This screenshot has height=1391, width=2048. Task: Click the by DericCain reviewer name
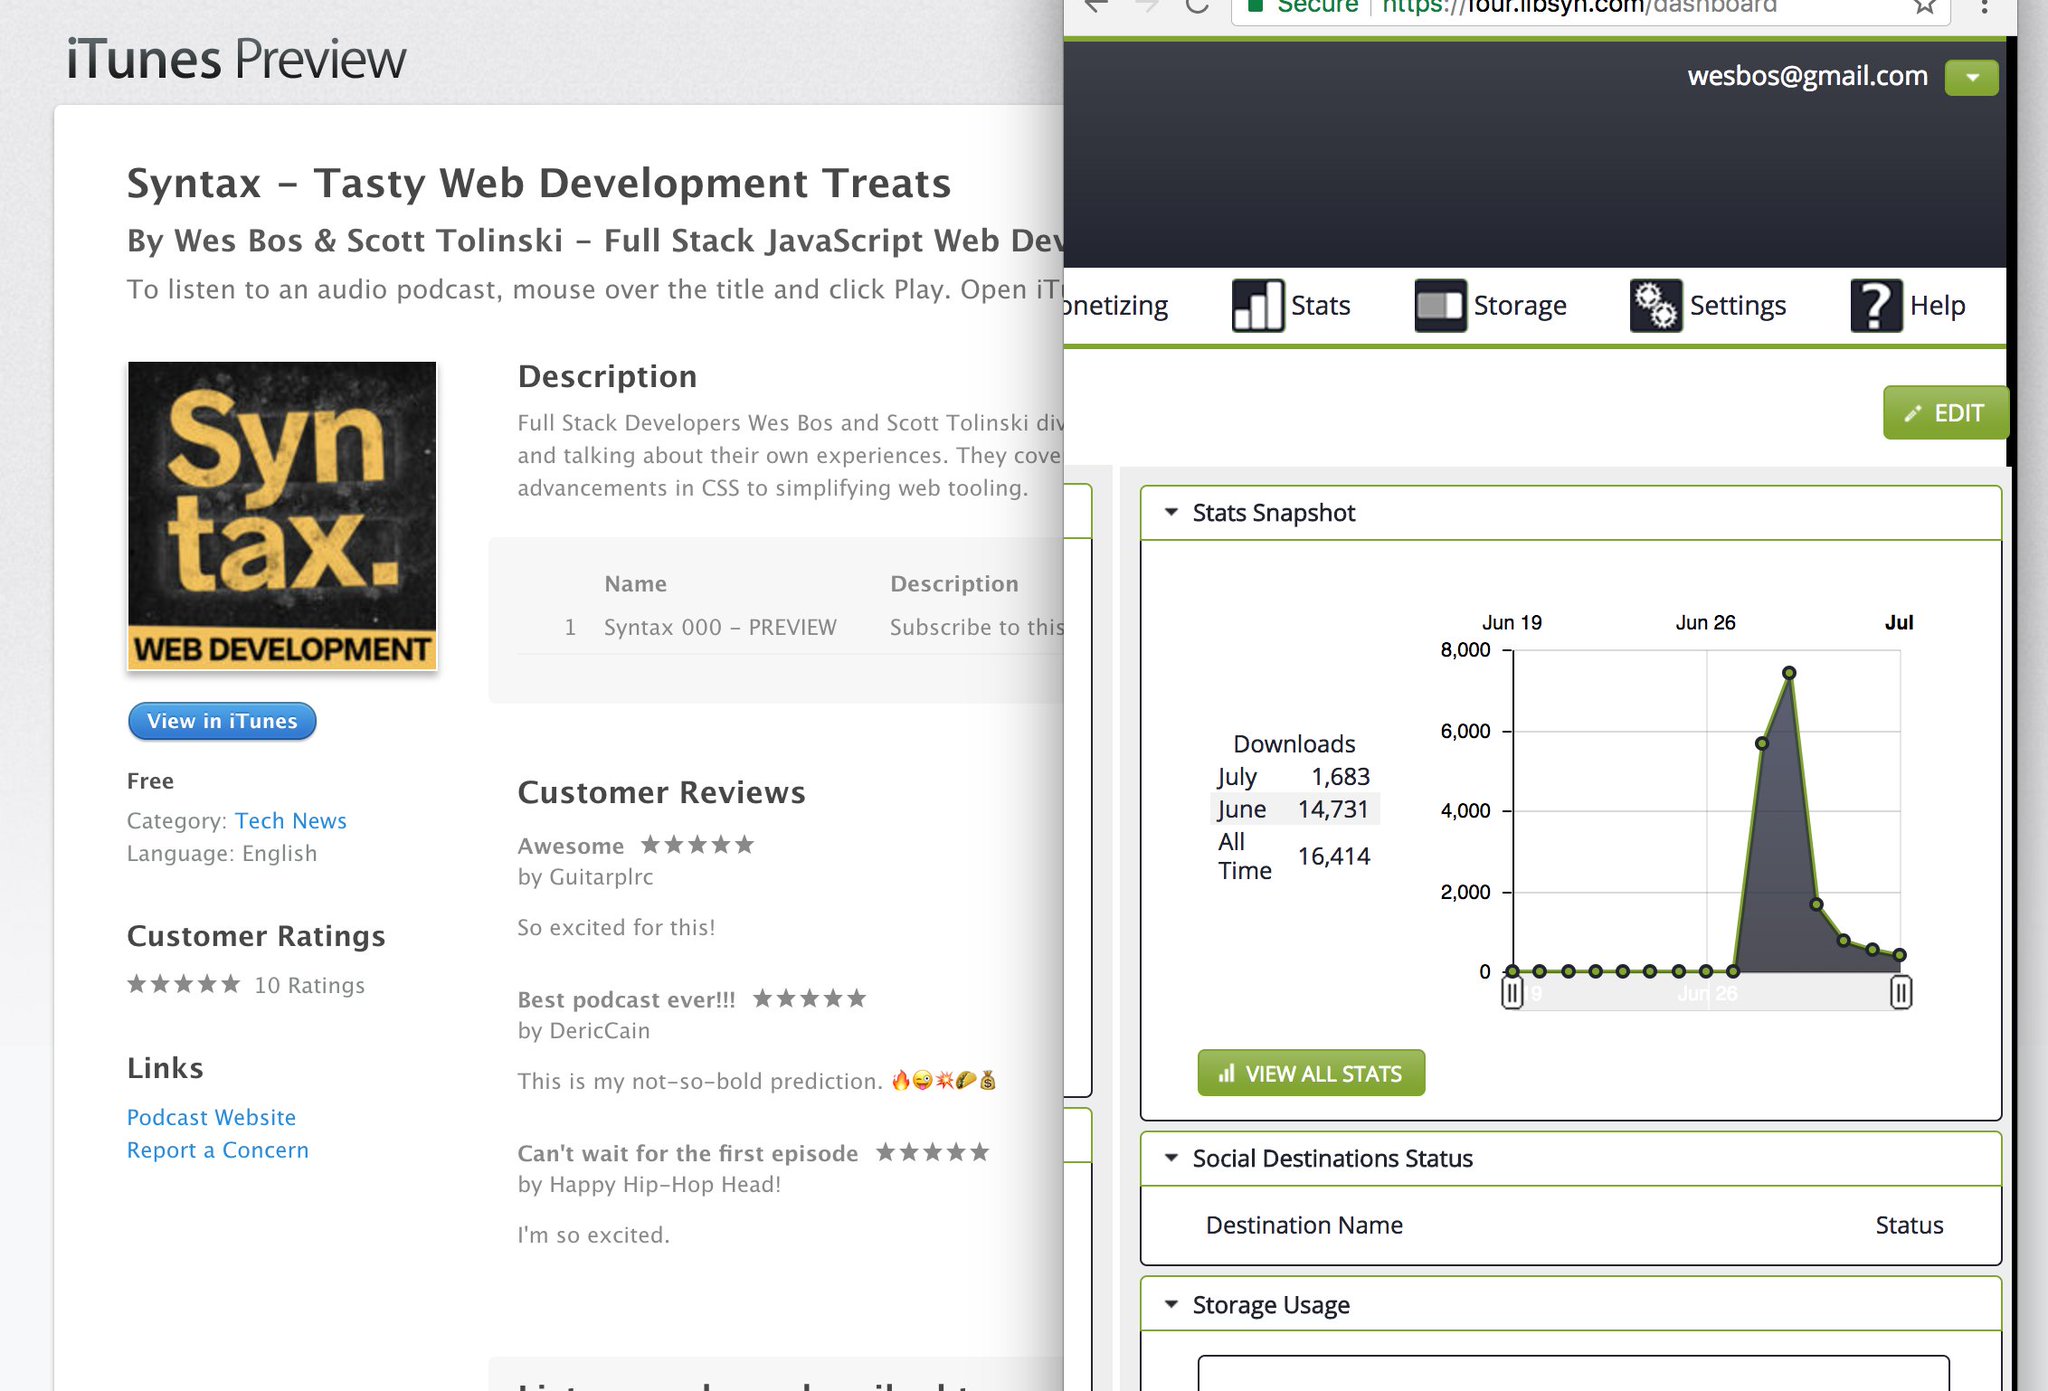coord(584,1031)
